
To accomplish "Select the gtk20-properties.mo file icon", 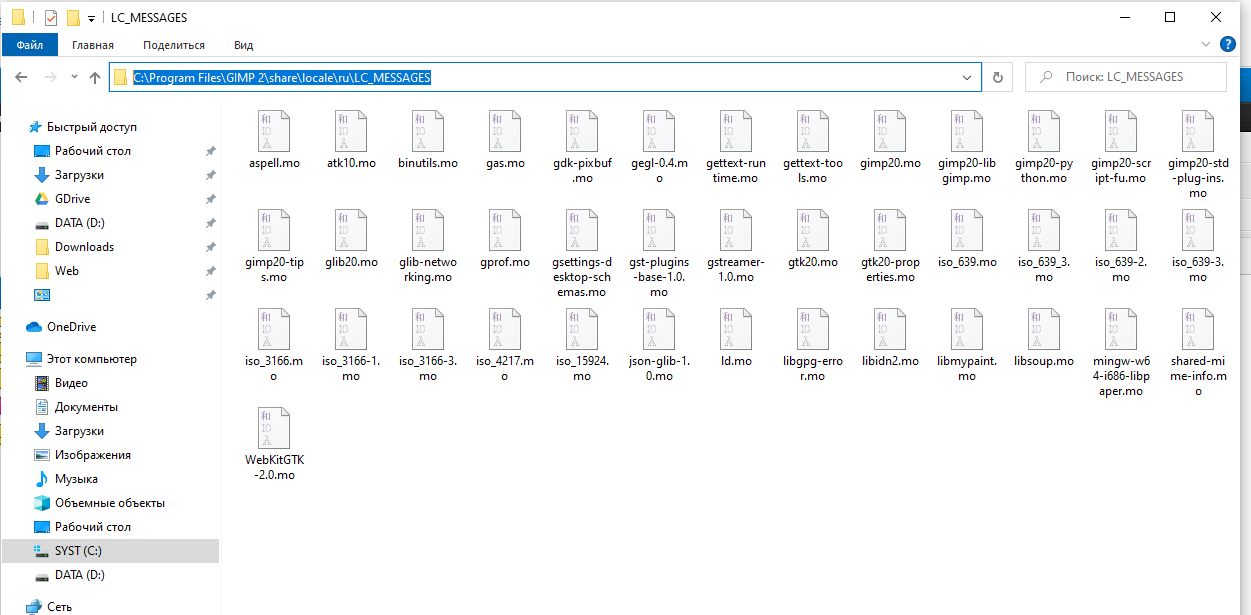I will tap(890, 229).
